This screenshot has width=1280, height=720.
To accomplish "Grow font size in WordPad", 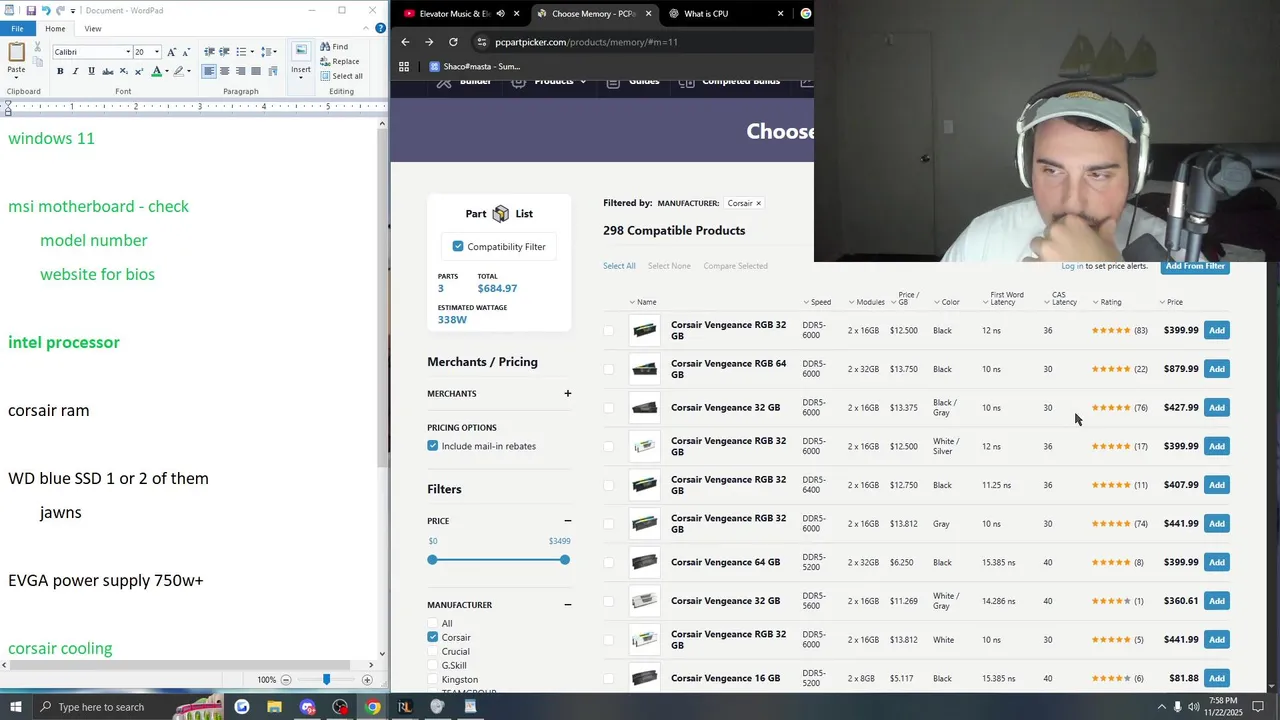I will coord(171,52).
